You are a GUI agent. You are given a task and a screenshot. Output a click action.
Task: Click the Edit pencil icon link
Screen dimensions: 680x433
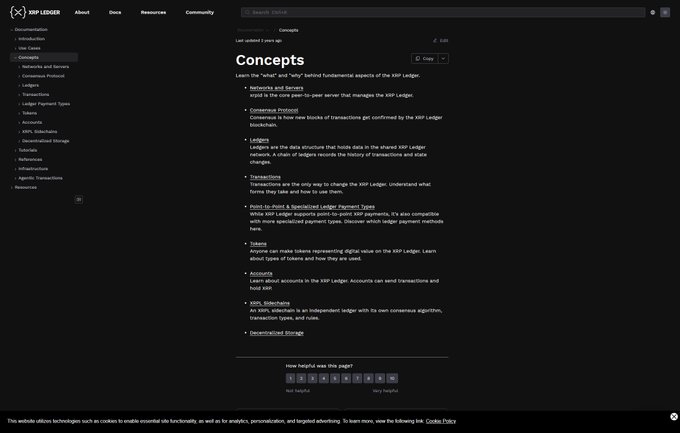point(440,40)
